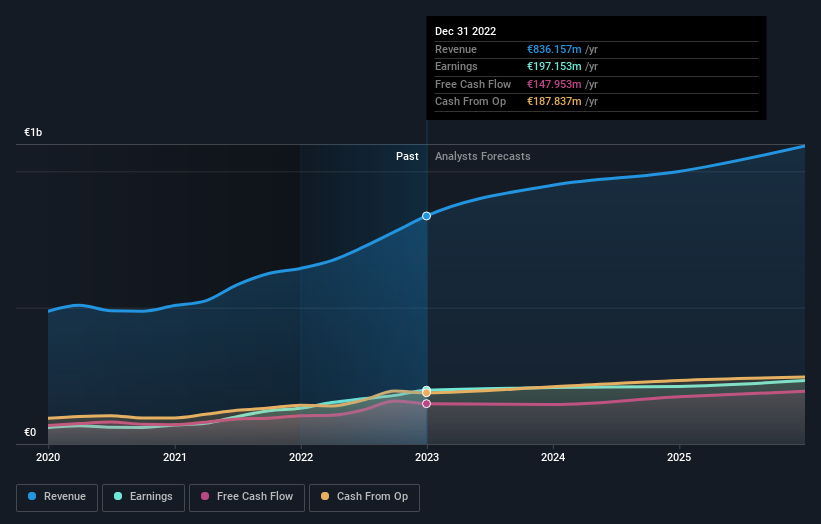Click the Earnings value €197.153m
Screen dimensions: 821x524
pyautogui.click(x=554, y=66)
